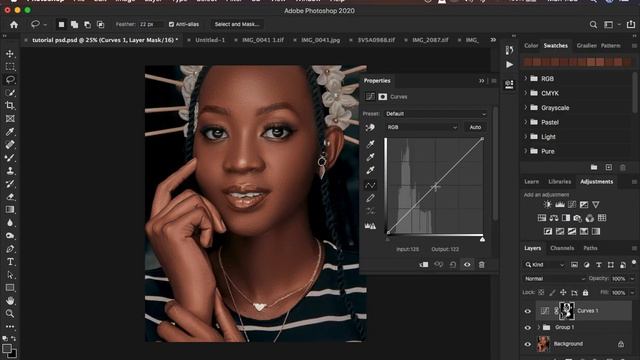Viewport: 640px width, 360px height.
Task: Click the Select and Mask button
Action: pyautogui.click(x=237, y=24)
